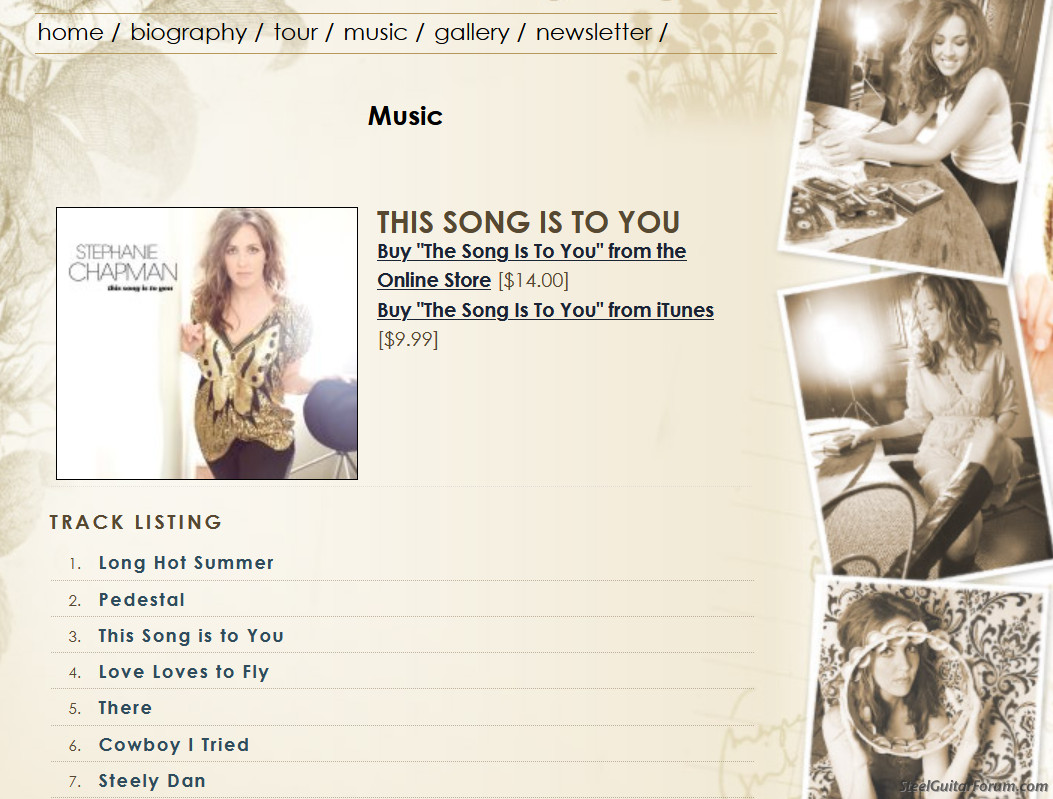Viewport: 1053px width, 799px height.
Task: Open the newsletter navigation link
Action: click(594, 32)
